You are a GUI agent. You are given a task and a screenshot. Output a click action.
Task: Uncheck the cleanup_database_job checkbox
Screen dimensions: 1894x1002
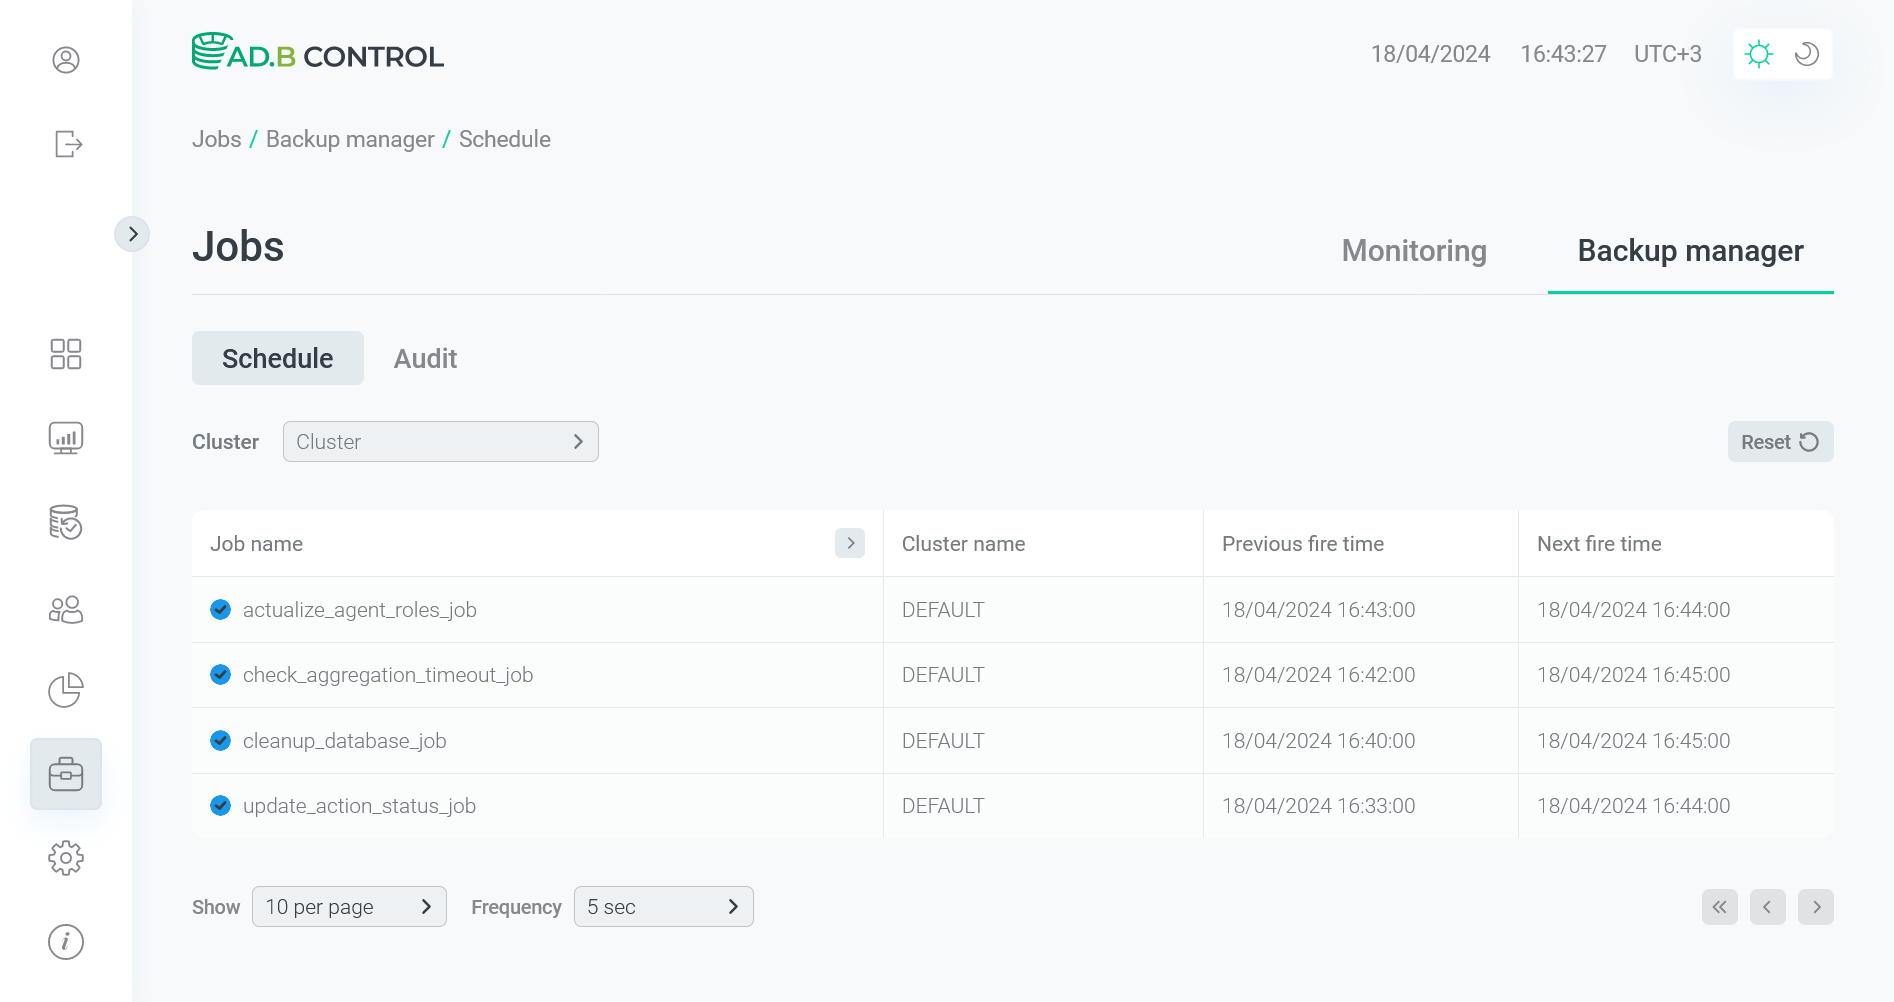click(220, 740)
